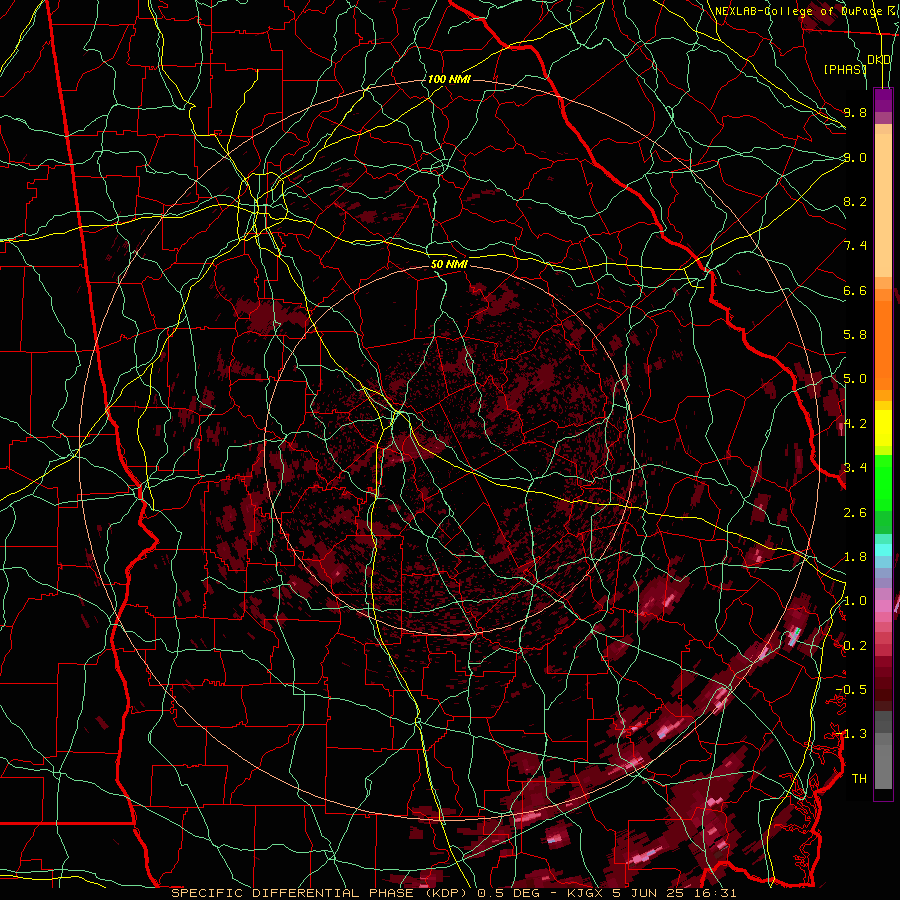Pick the pink color band on scale

coord(883,606)
